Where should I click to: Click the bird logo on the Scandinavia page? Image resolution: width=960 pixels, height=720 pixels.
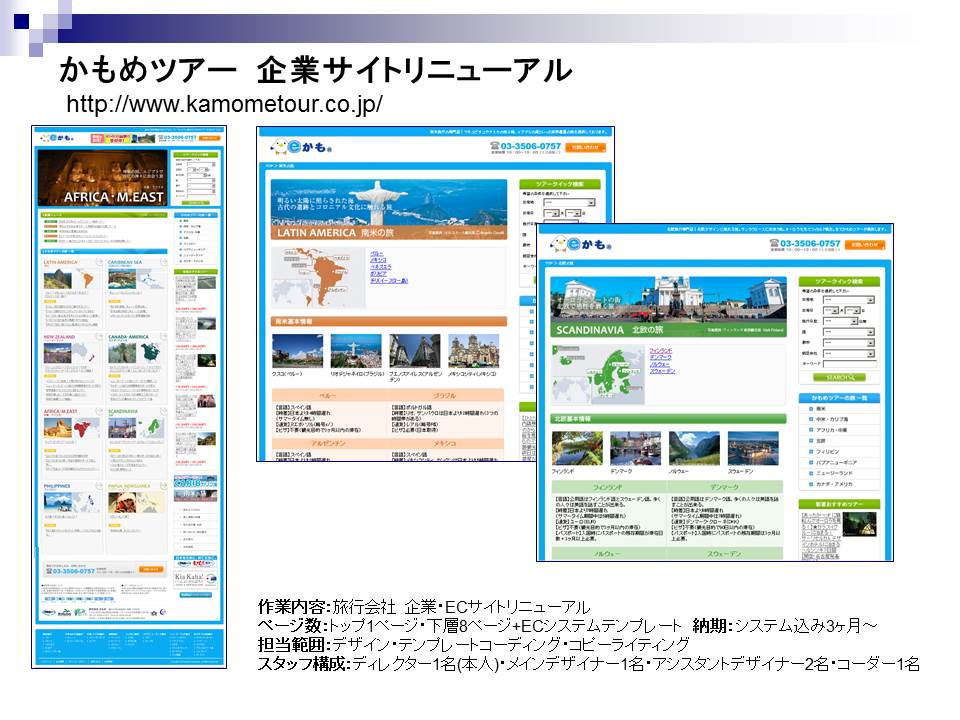pos(561,244)
